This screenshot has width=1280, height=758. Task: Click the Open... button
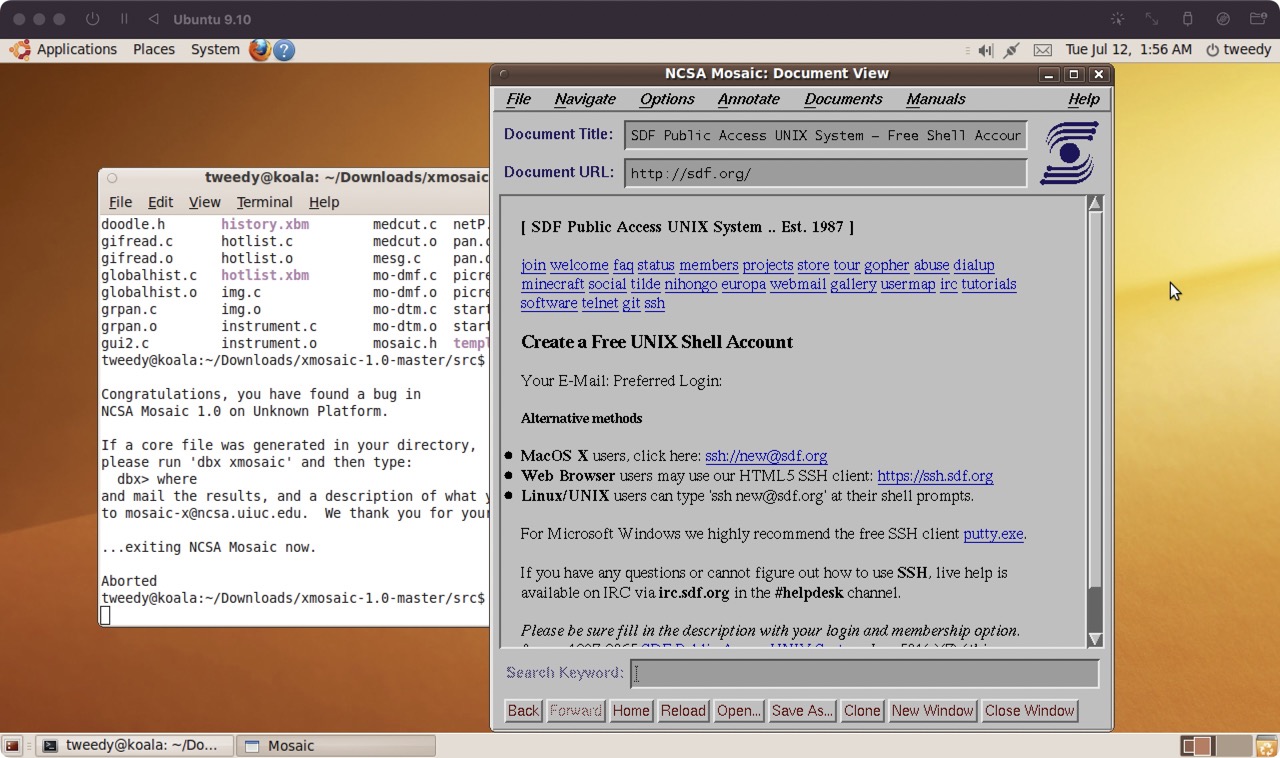[739, 711]
